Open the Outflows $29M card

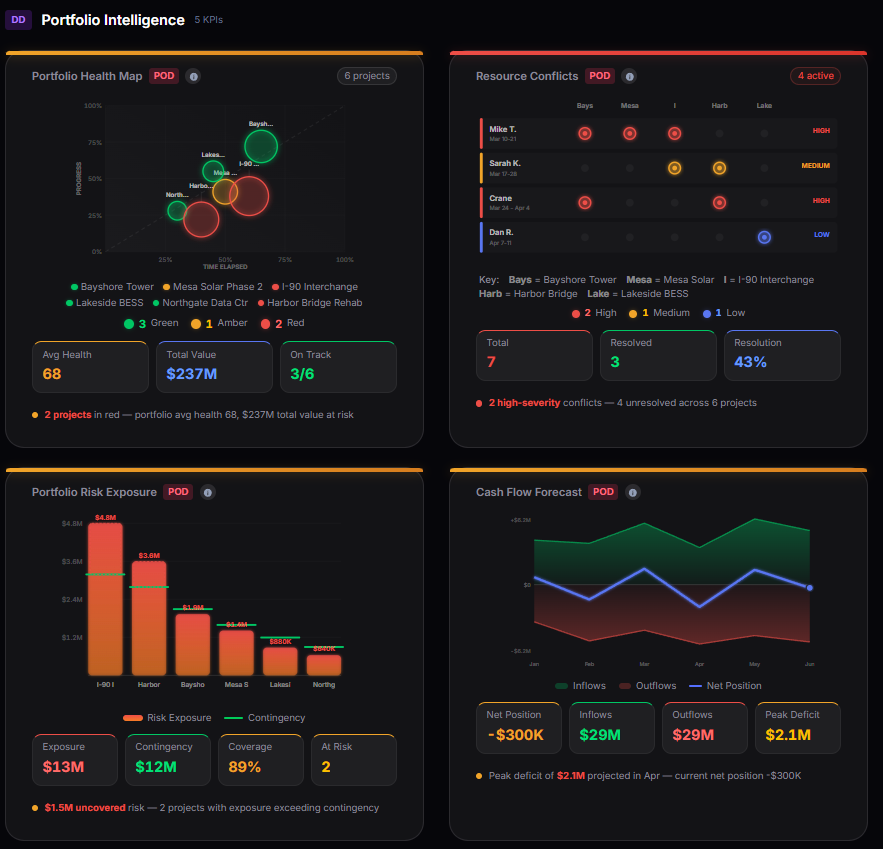click(704, 727)
